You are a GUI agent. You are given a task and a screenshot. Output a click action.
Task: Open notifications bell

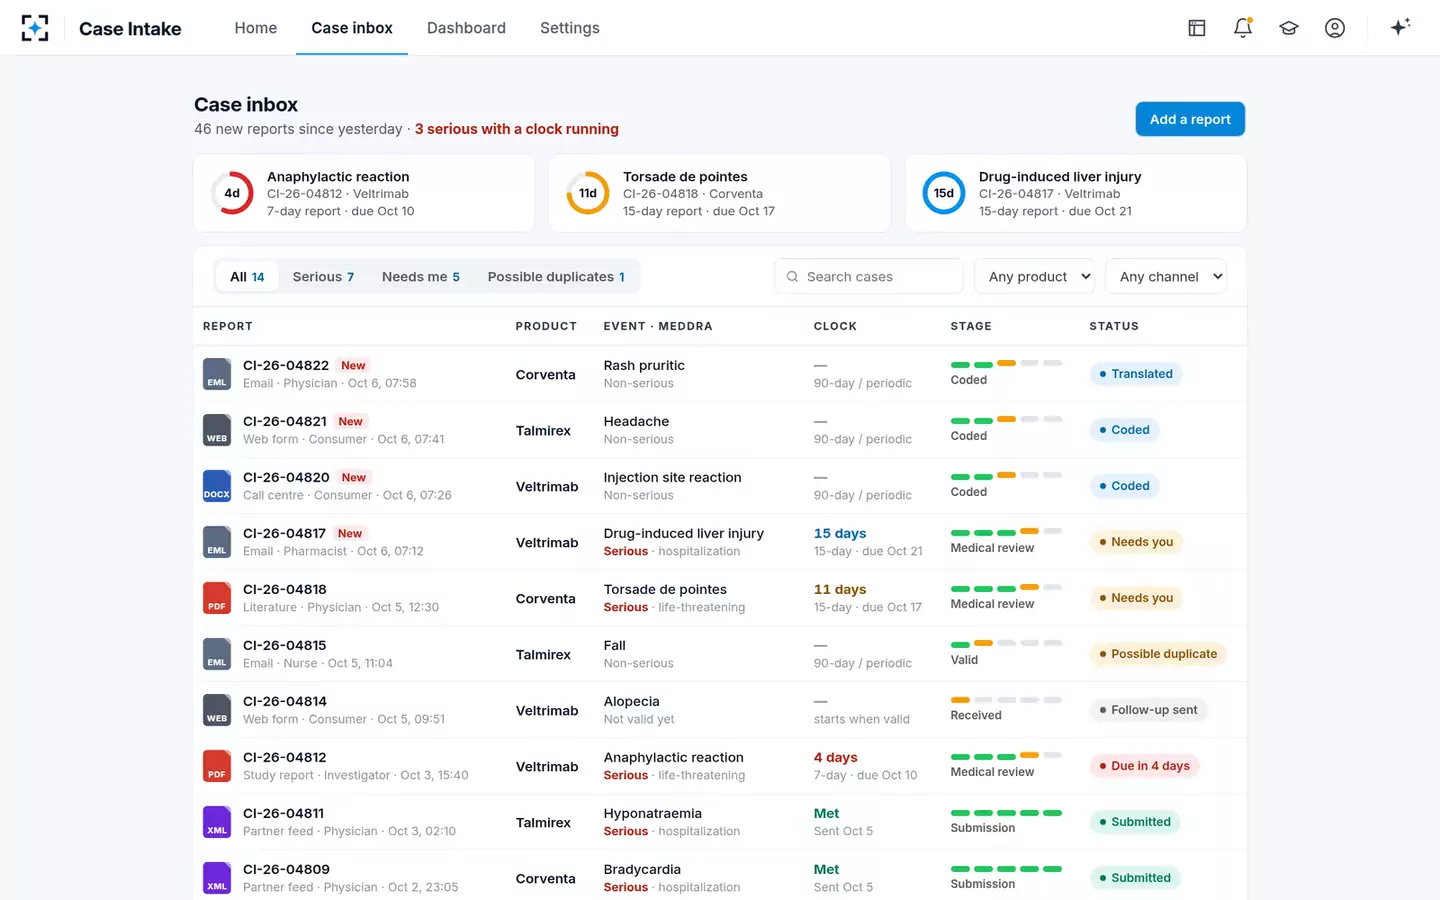1243,28
